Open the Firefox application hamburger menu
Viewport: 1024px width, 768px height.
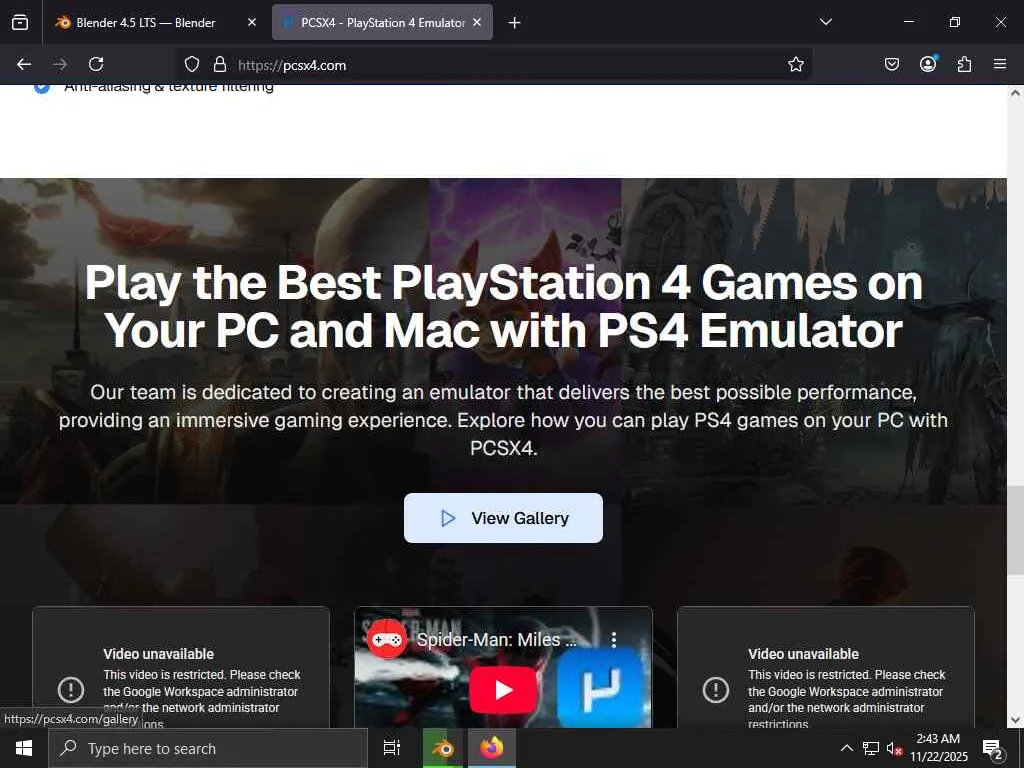click(1000, 64)
